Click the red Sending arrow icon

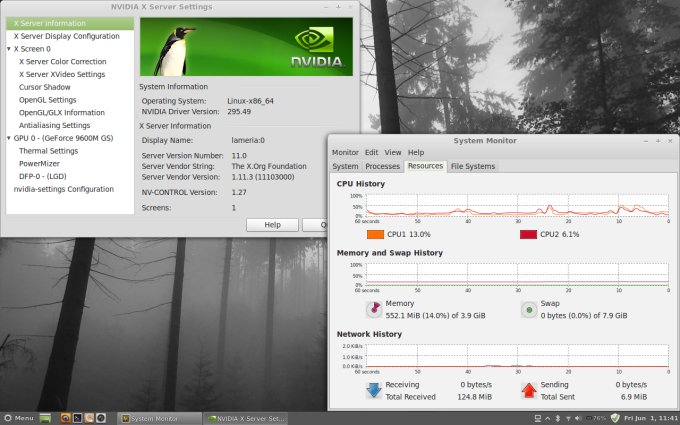pos(529,390)
